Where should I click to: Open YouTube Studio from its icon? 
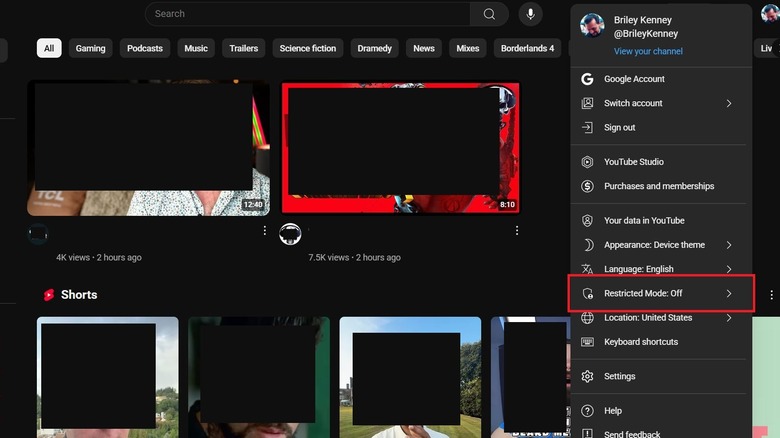click(587, 162)
